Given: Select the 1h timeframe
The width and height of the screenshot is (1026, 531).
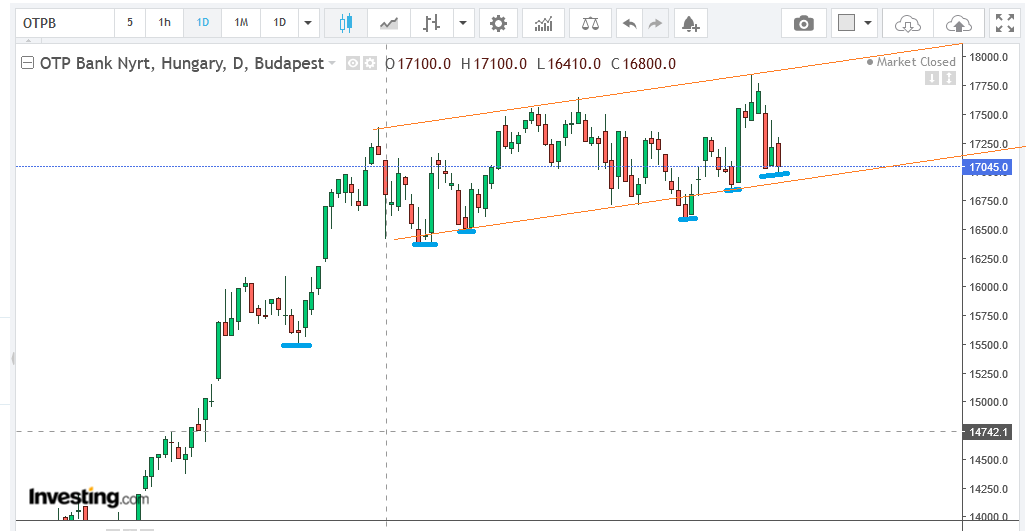Looking at the screenshot, I should click(x=164, y=23).
